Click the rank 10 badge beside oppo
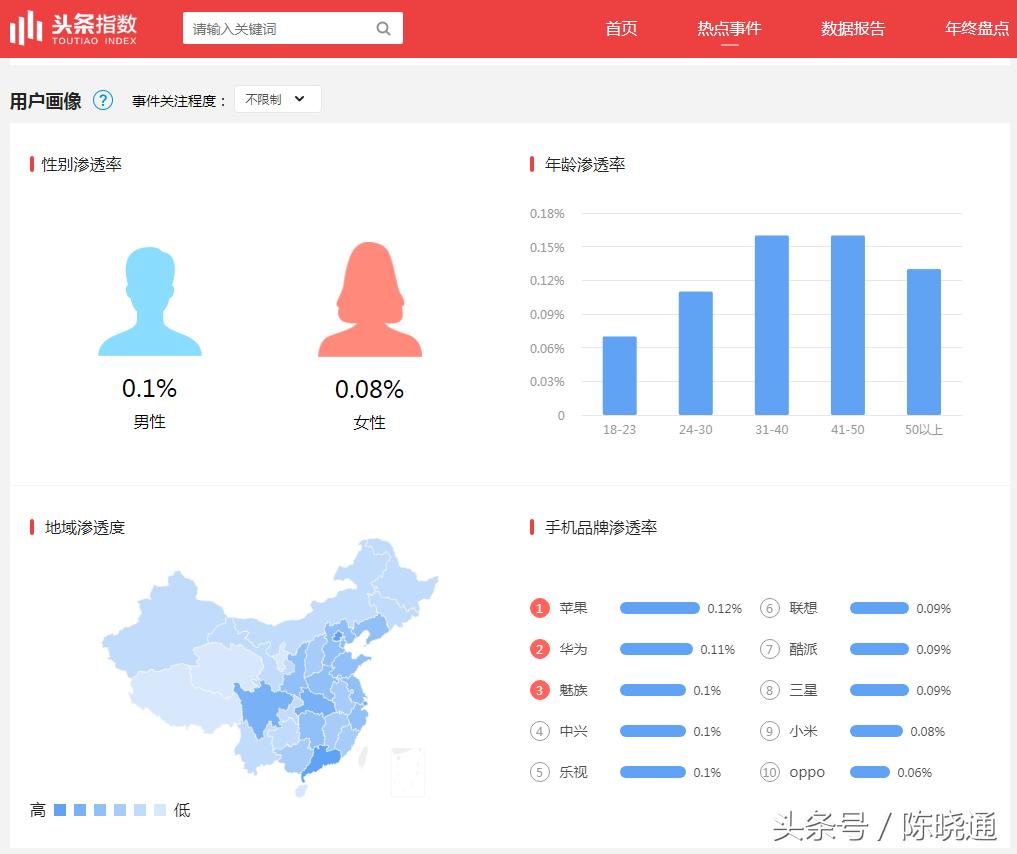This screenshot has height=854, width=1017. click(x=770, y=772)
